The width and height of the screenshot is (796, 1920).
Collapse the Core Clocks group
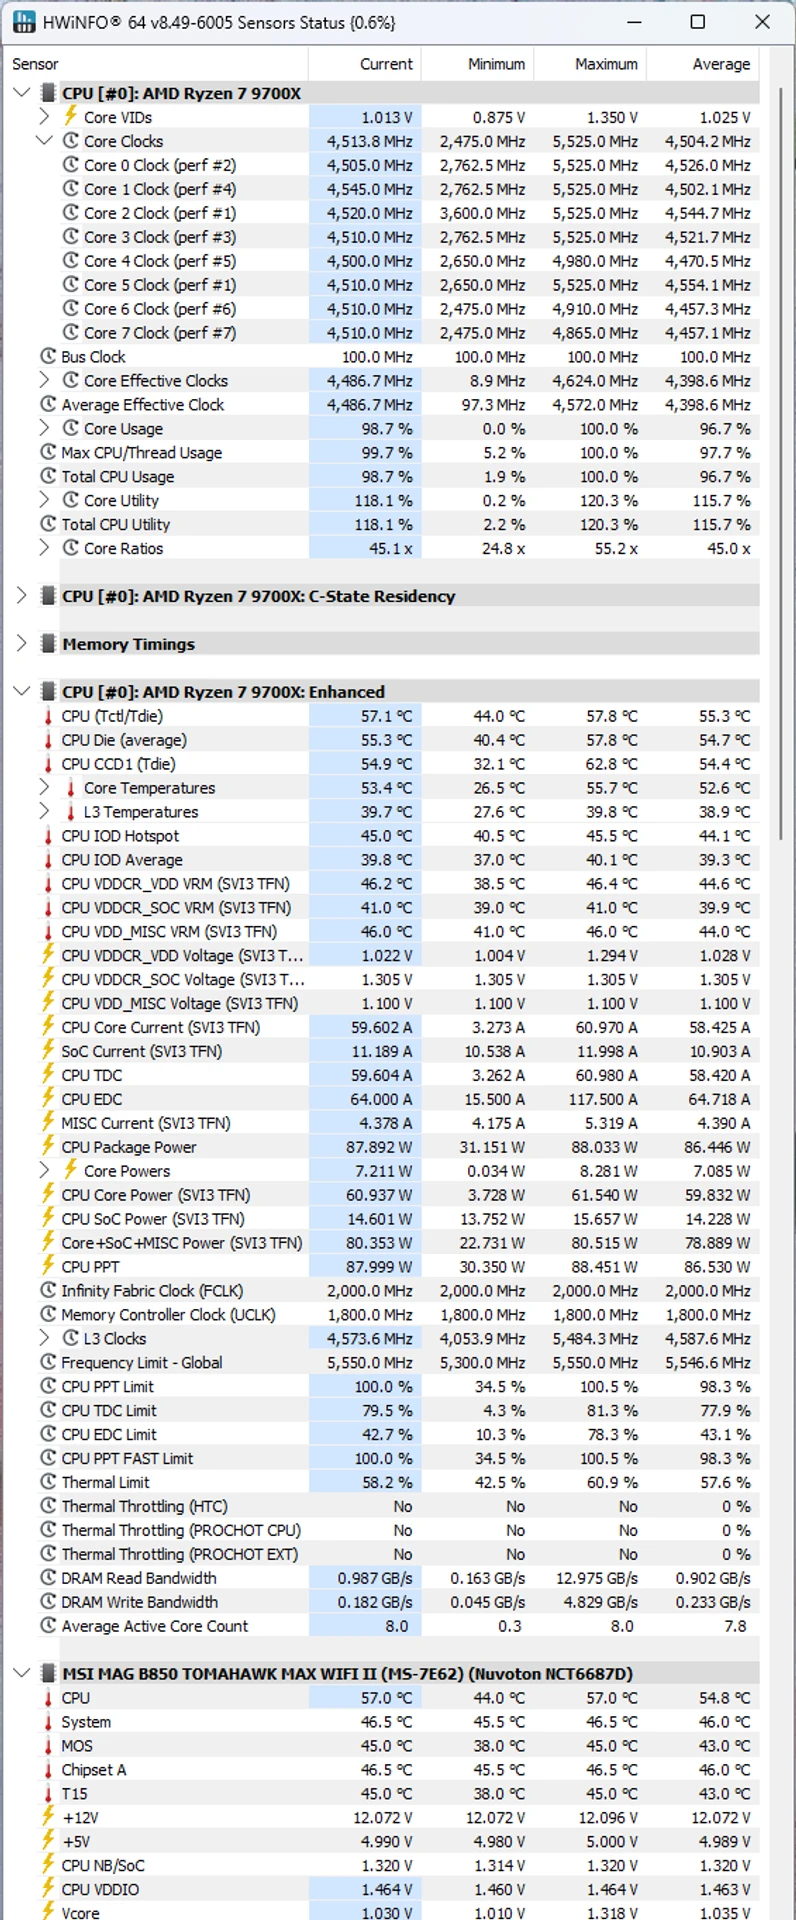point(44,140)
